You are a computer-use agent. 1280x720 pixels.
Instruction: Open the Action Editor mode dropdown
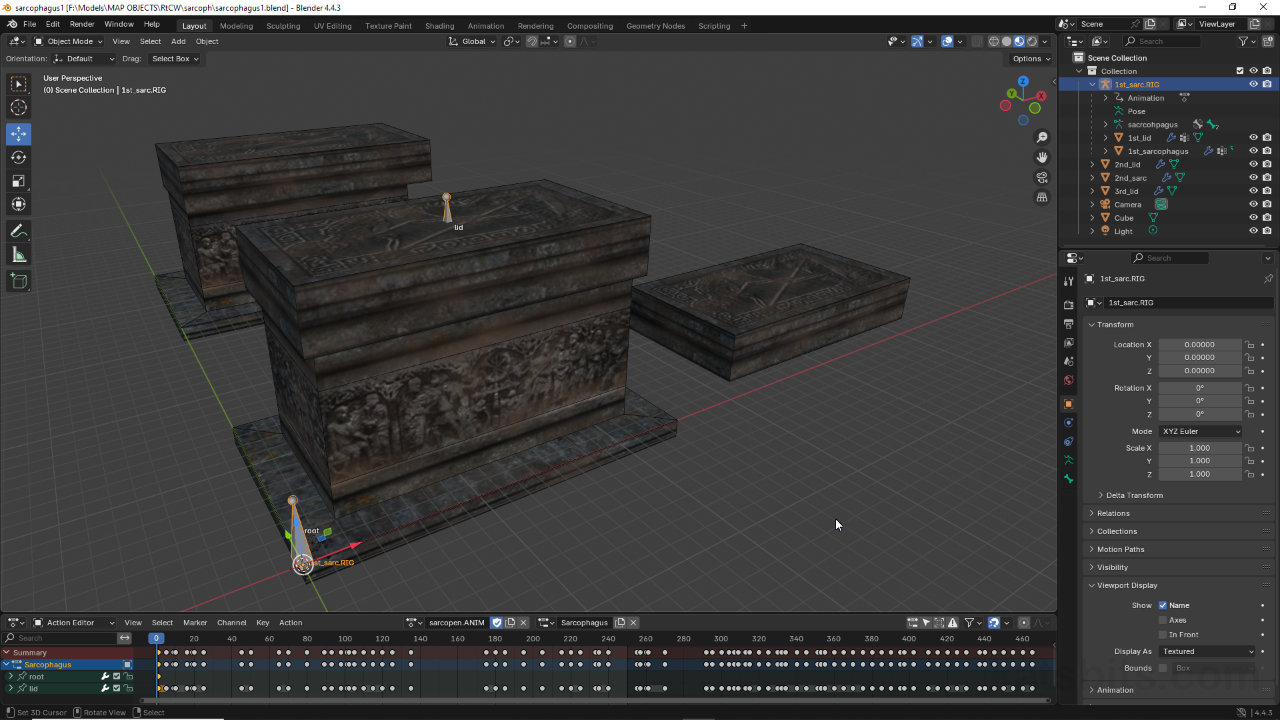(75, 622)
